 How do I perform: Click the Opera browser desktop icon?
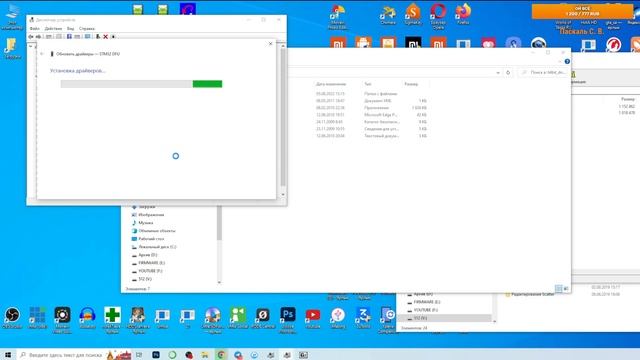pyautogui.click(x=438, y=16)
